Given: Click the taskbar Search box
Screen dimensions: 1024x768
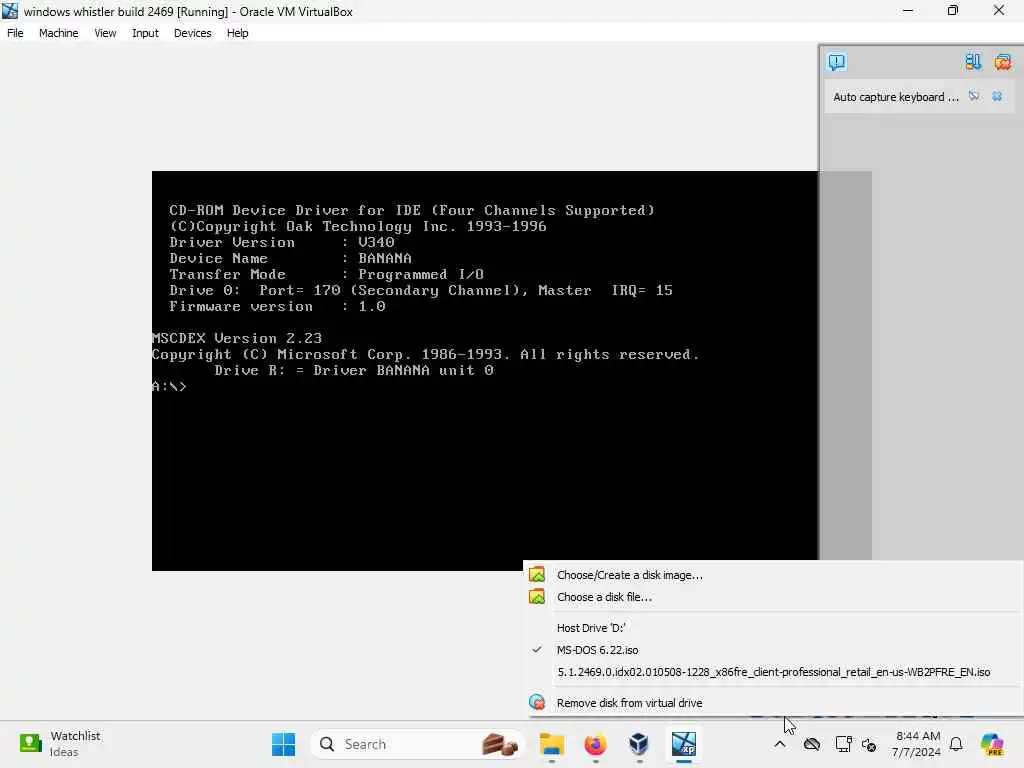Looking at the screenshot, I should pos(418,744).
